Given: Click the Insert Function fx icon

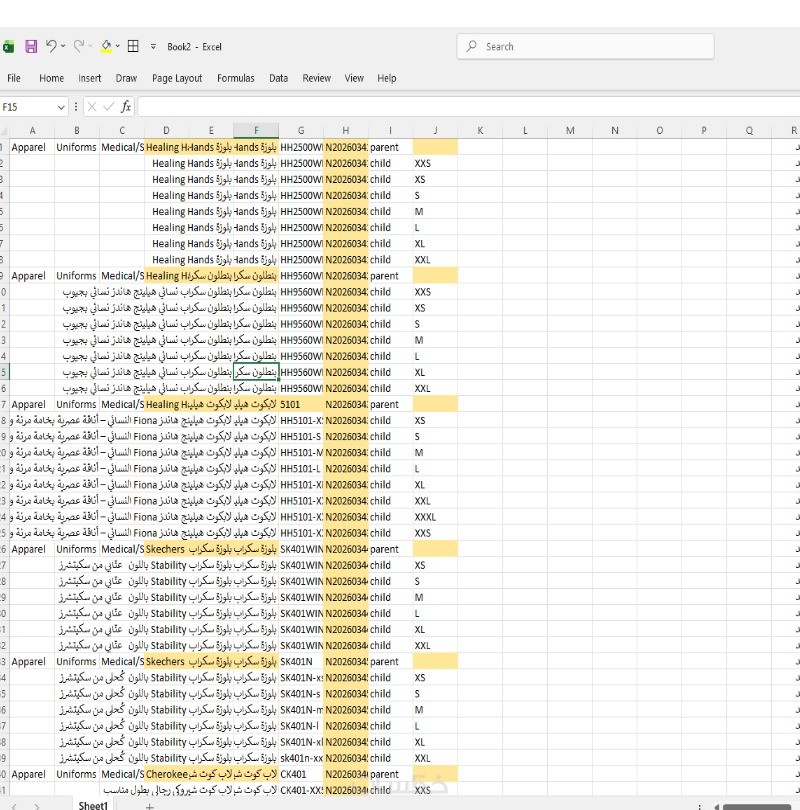Looking at the screenshot, I should pyautogui.click(x=126, y=107).
